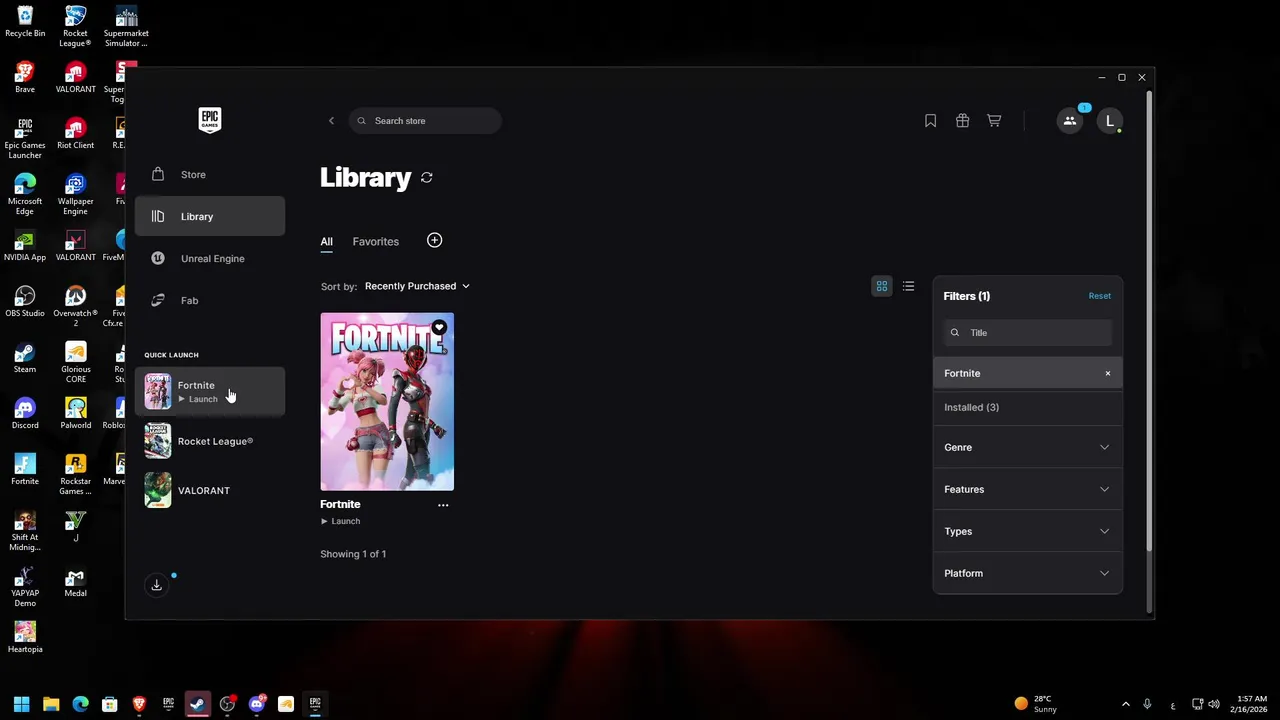Click the Fortnite cover thumbnail
The height and width of the screenshot is (720, 1280).
tap(387, 402)
